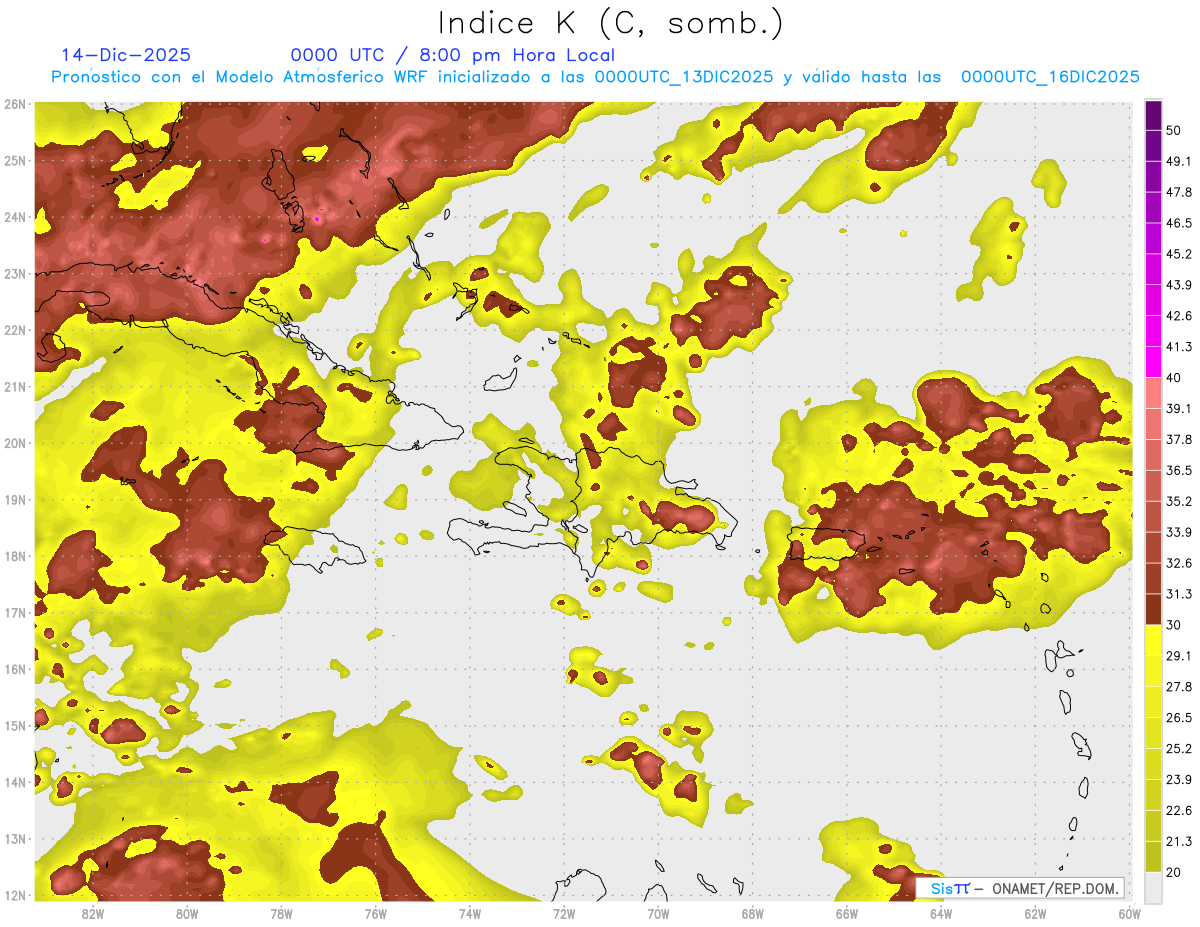The image size is (1200, 927).
Task: Click the '47.8' colorbar value
Action: (1179, 193)
